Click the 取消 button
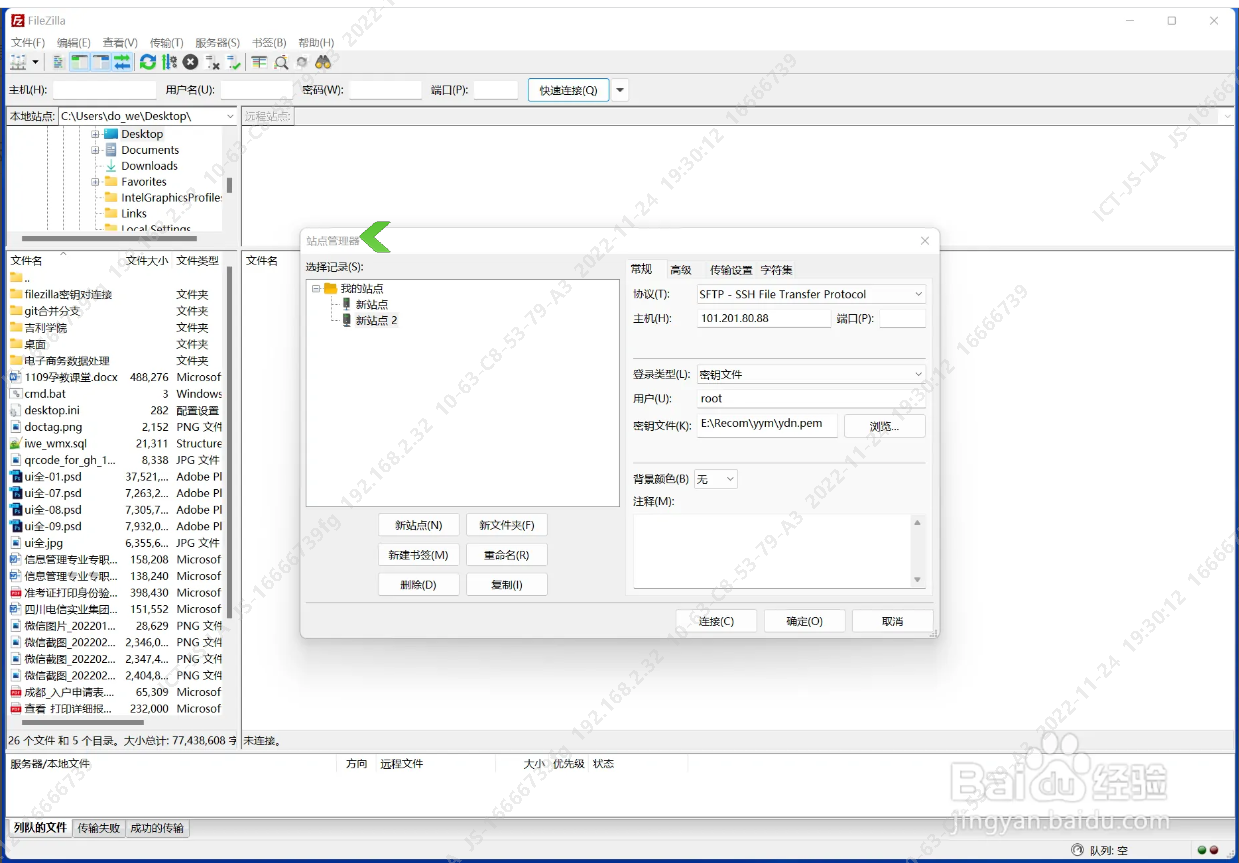The image size is (1239, 863). pos(893,621)
